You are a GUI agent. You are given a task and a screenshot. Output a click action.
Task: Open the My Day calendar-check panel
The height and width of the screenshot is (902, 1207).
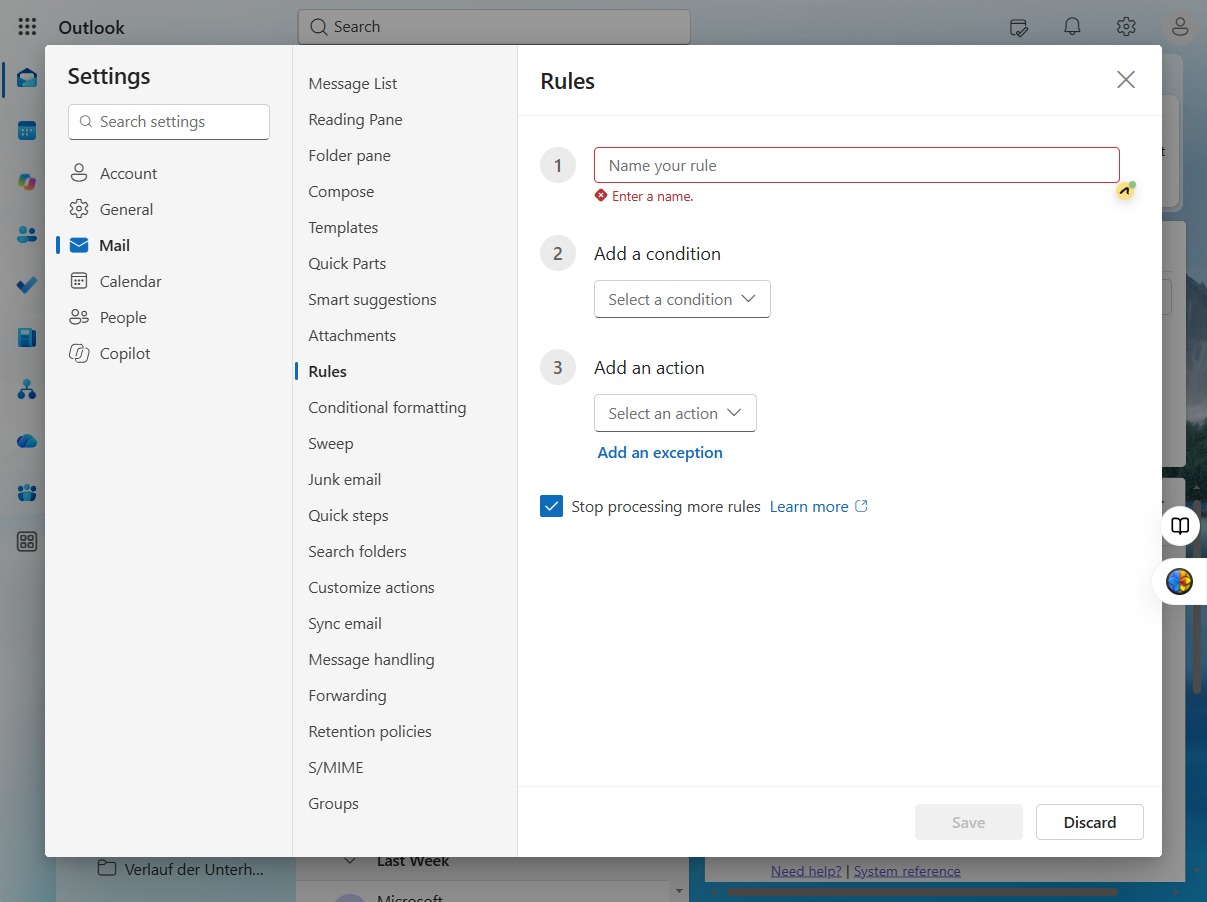[1019, 27]
